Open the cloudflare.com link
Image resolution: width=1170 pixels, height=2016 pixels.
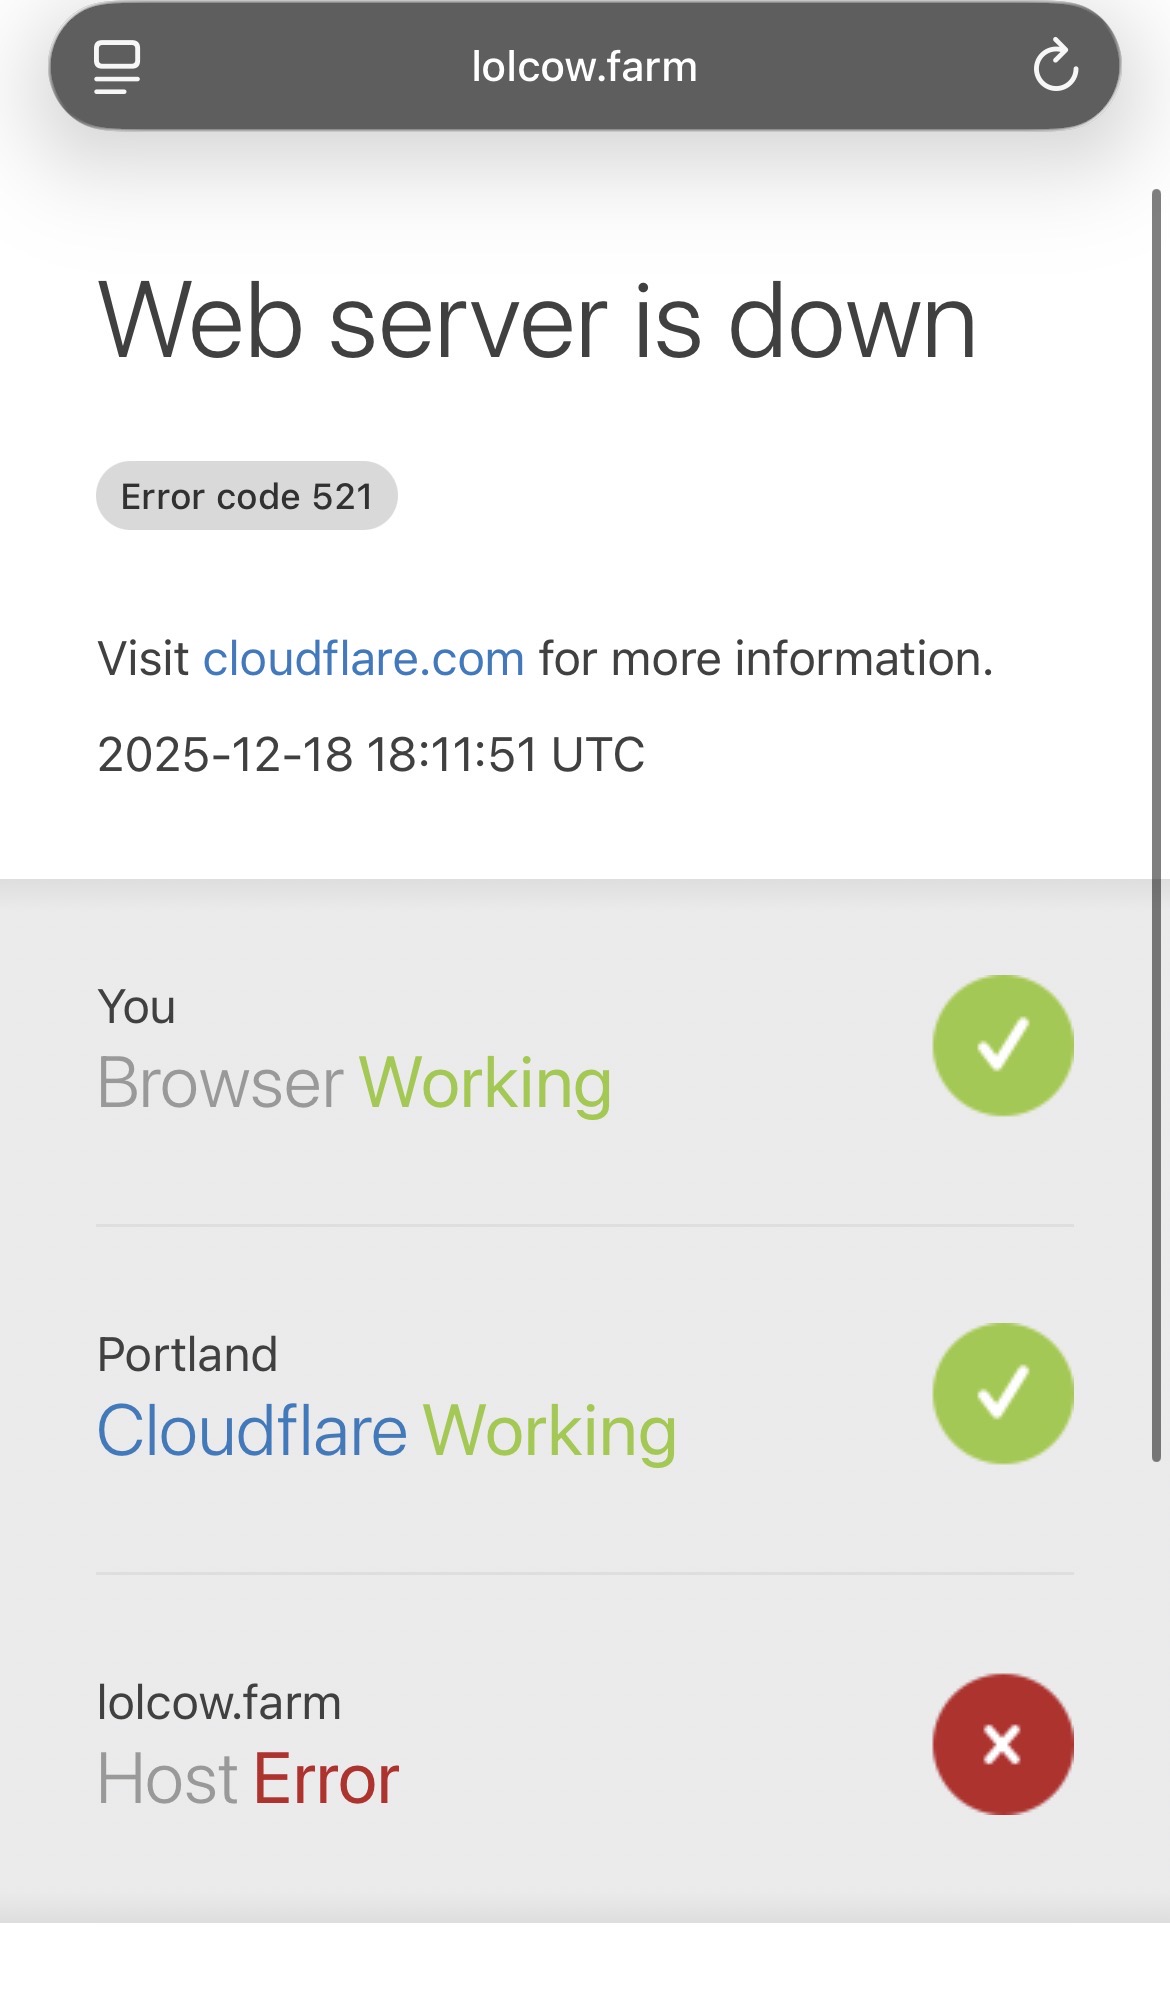pos(364,659)
